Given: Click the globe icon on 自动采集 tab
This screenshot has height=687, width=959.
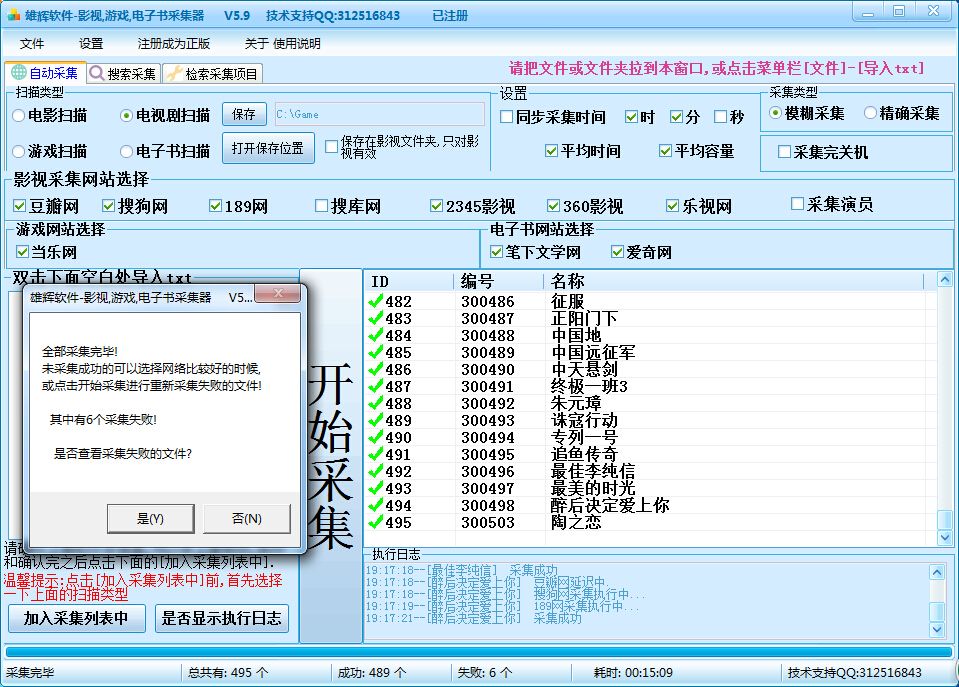Looking at the screenshot, I should click(x=18, y=73).
